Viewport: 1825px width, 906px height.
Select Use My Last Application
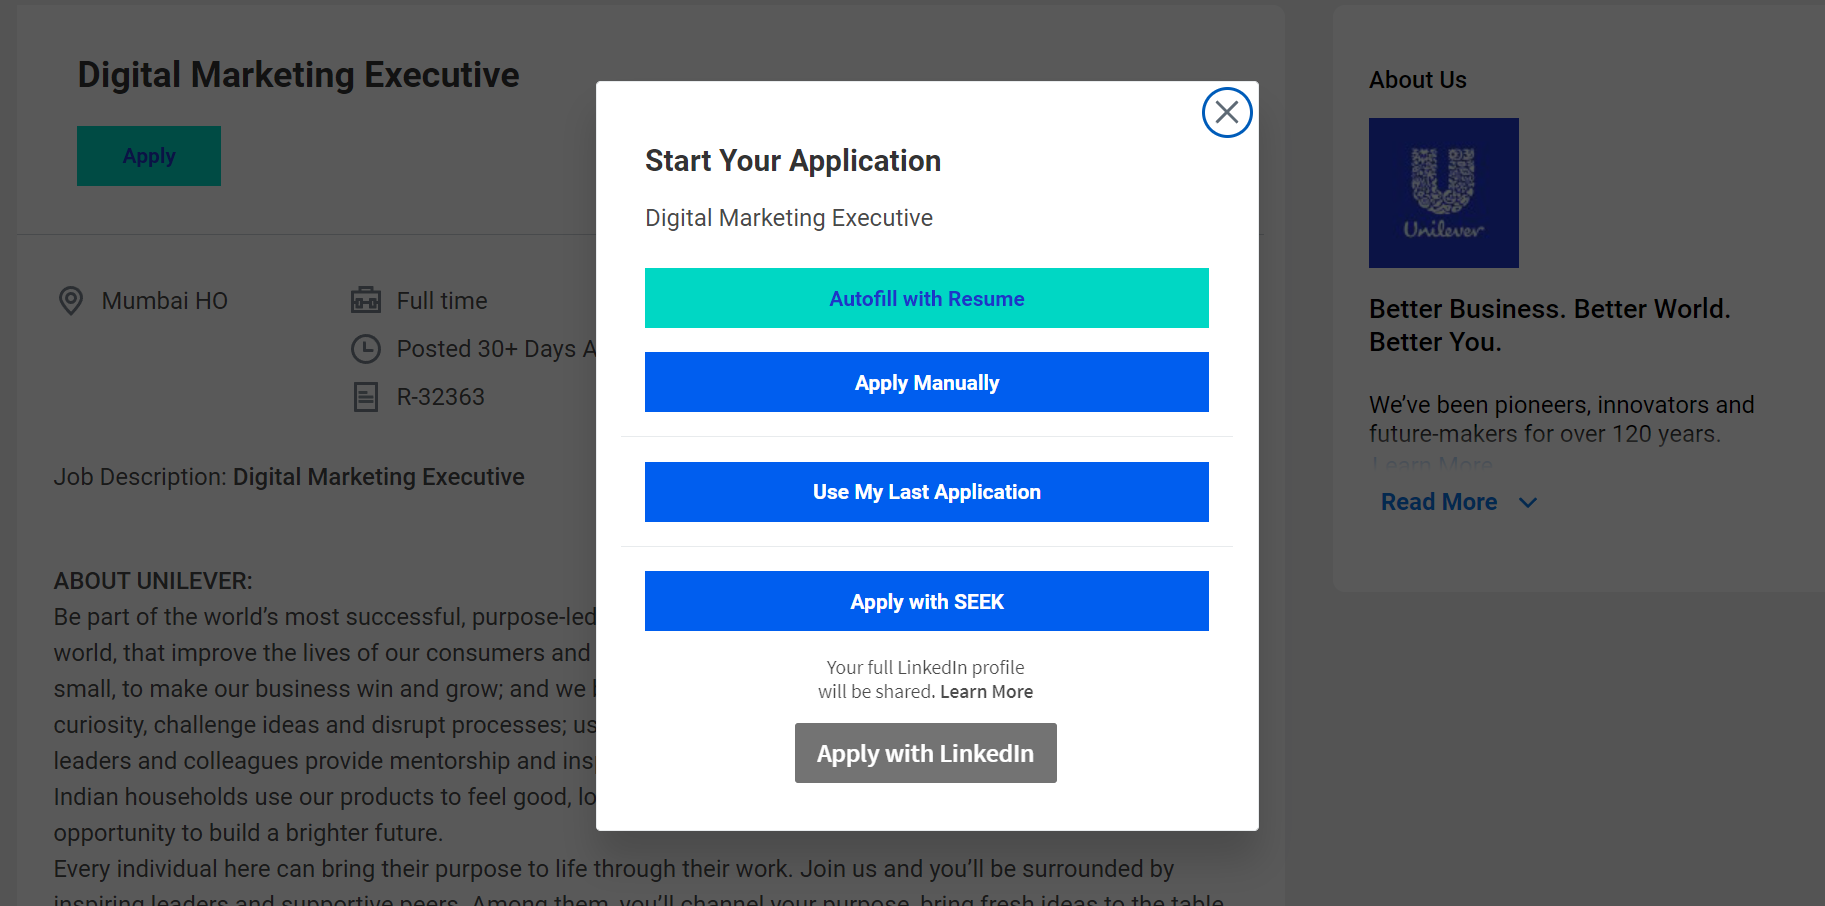(x=926, y=492)
